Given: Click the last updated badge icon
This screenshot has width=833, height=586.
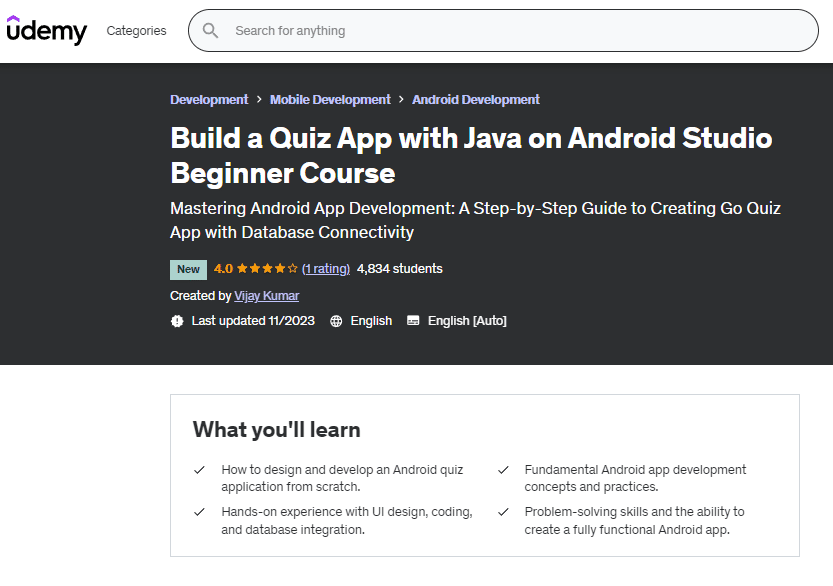Looking at the screenshot, I should click(177, 321).
